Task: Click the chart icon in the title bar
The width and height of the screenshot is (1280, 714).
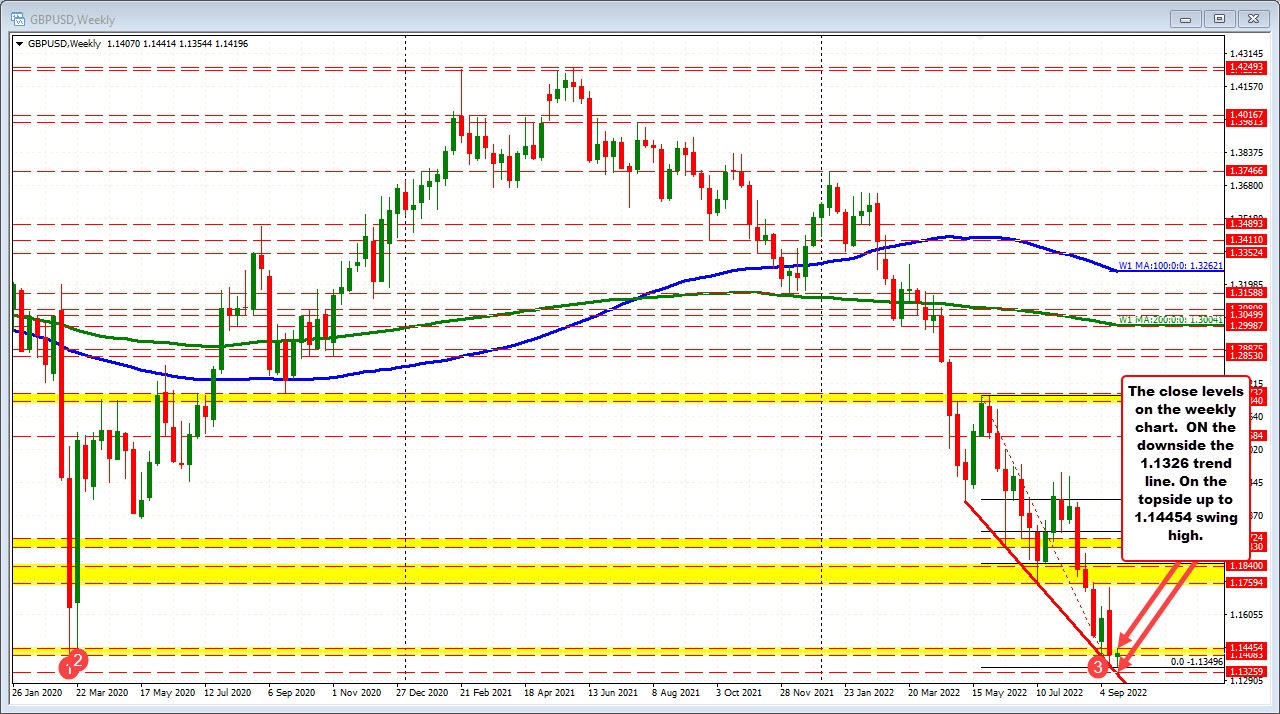Action: pos(18,18)
